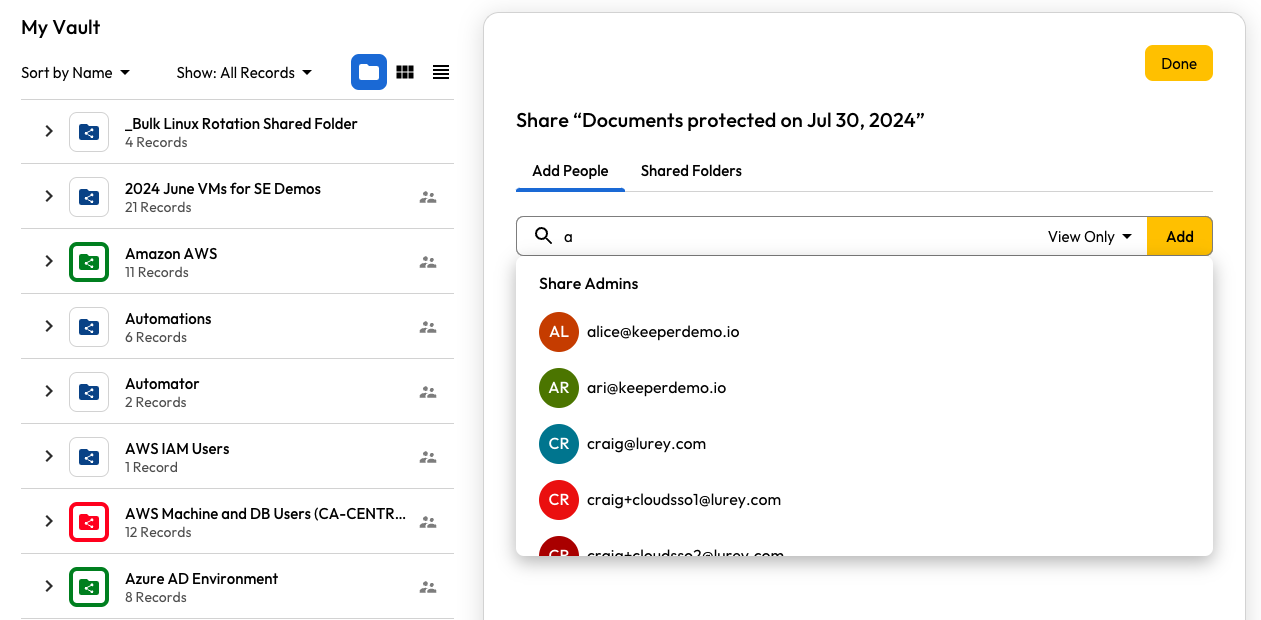Click the red AWS Machine and DB Users folder icon
The image size is (1261, 620).
tap(89, 522)
